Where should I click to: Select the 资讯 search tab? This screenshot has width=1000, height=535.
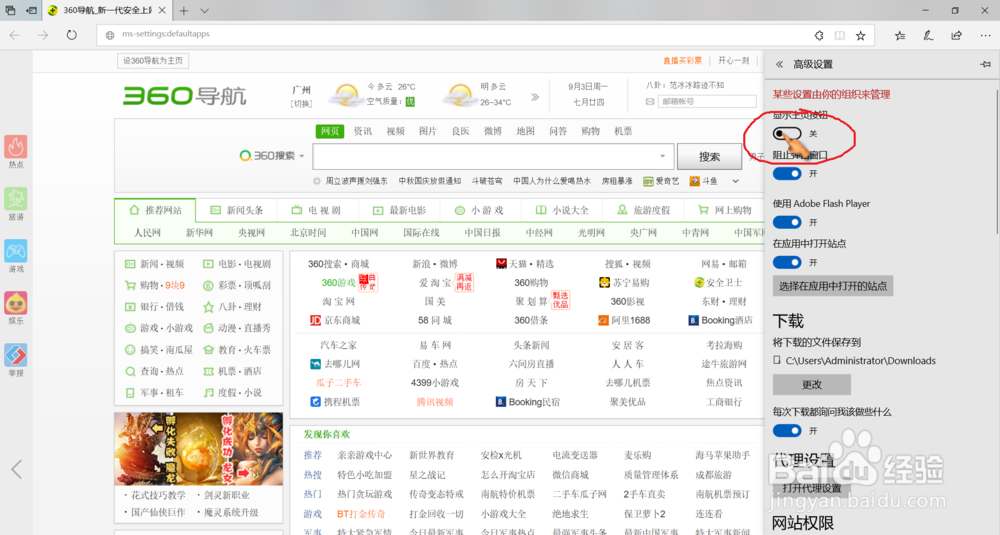point(363,131)
